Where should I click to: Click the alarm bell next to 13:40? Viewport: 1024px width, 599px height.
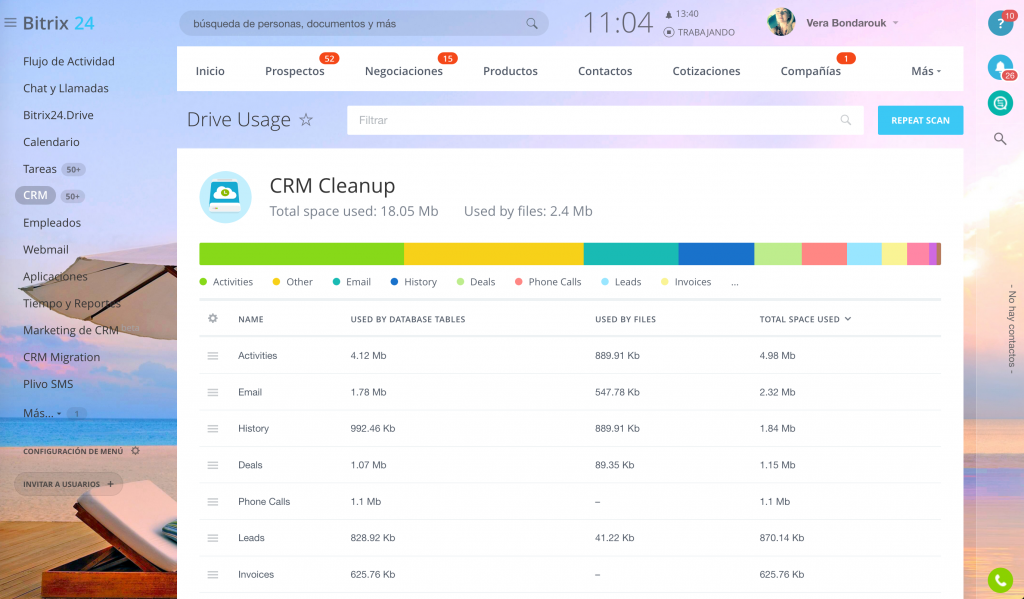pos(668,14)
